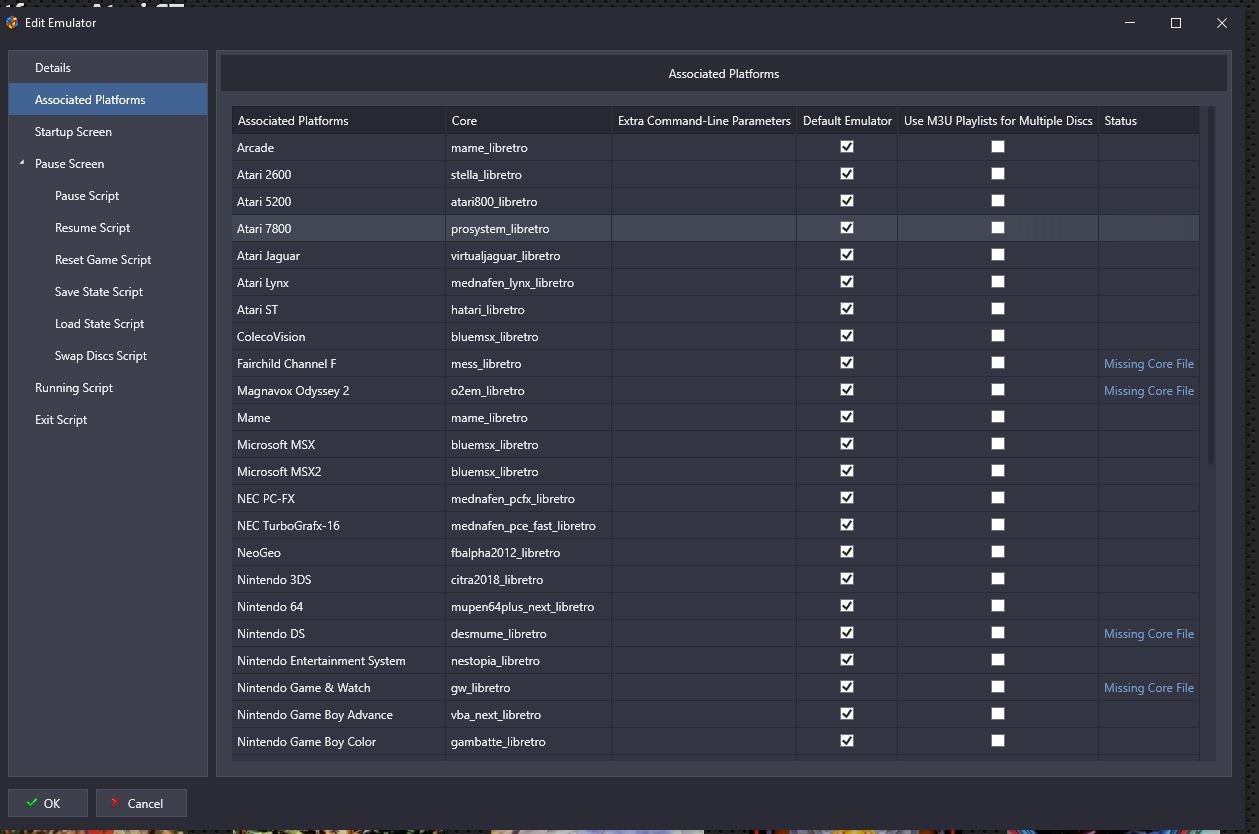1259x834 pixels.
Task: Click the Status column header
Action: pyautogui.click(x=1149, y=121)
